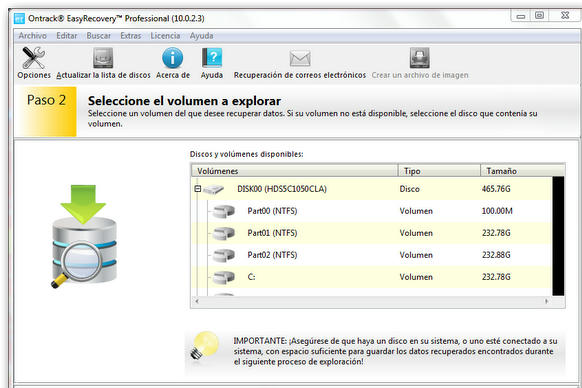Click the 465.76G size value
This screenshot has height=388, width=582.
(x=496, y=189)
